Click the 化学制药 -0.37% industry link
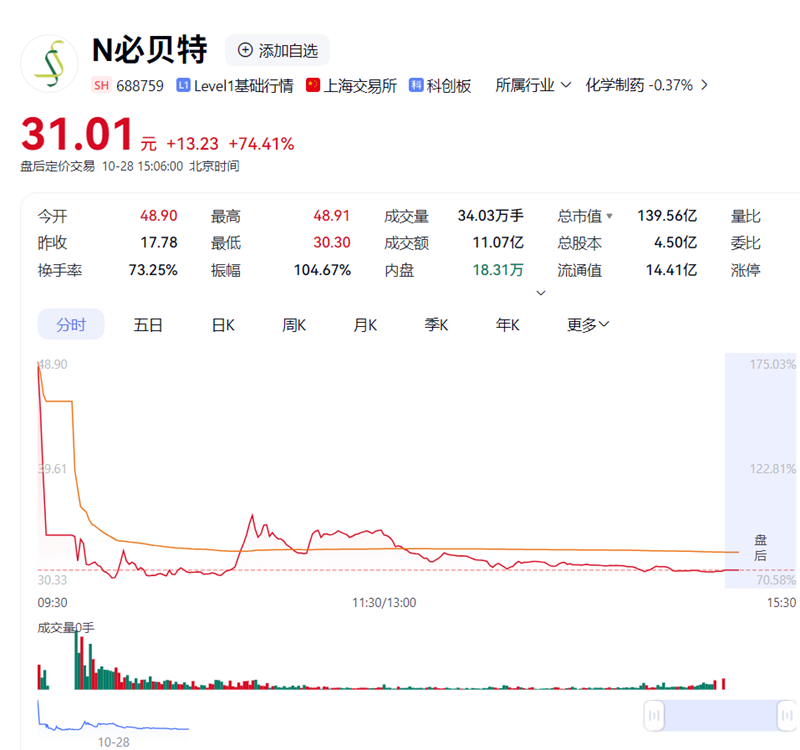This screenshot has height=750, width=800. click(638, 86)
